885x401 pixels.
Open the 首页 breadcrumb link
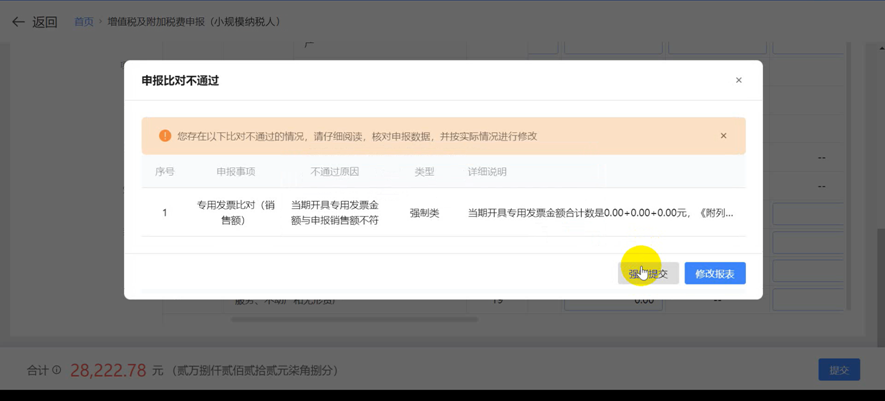point(84,21)
